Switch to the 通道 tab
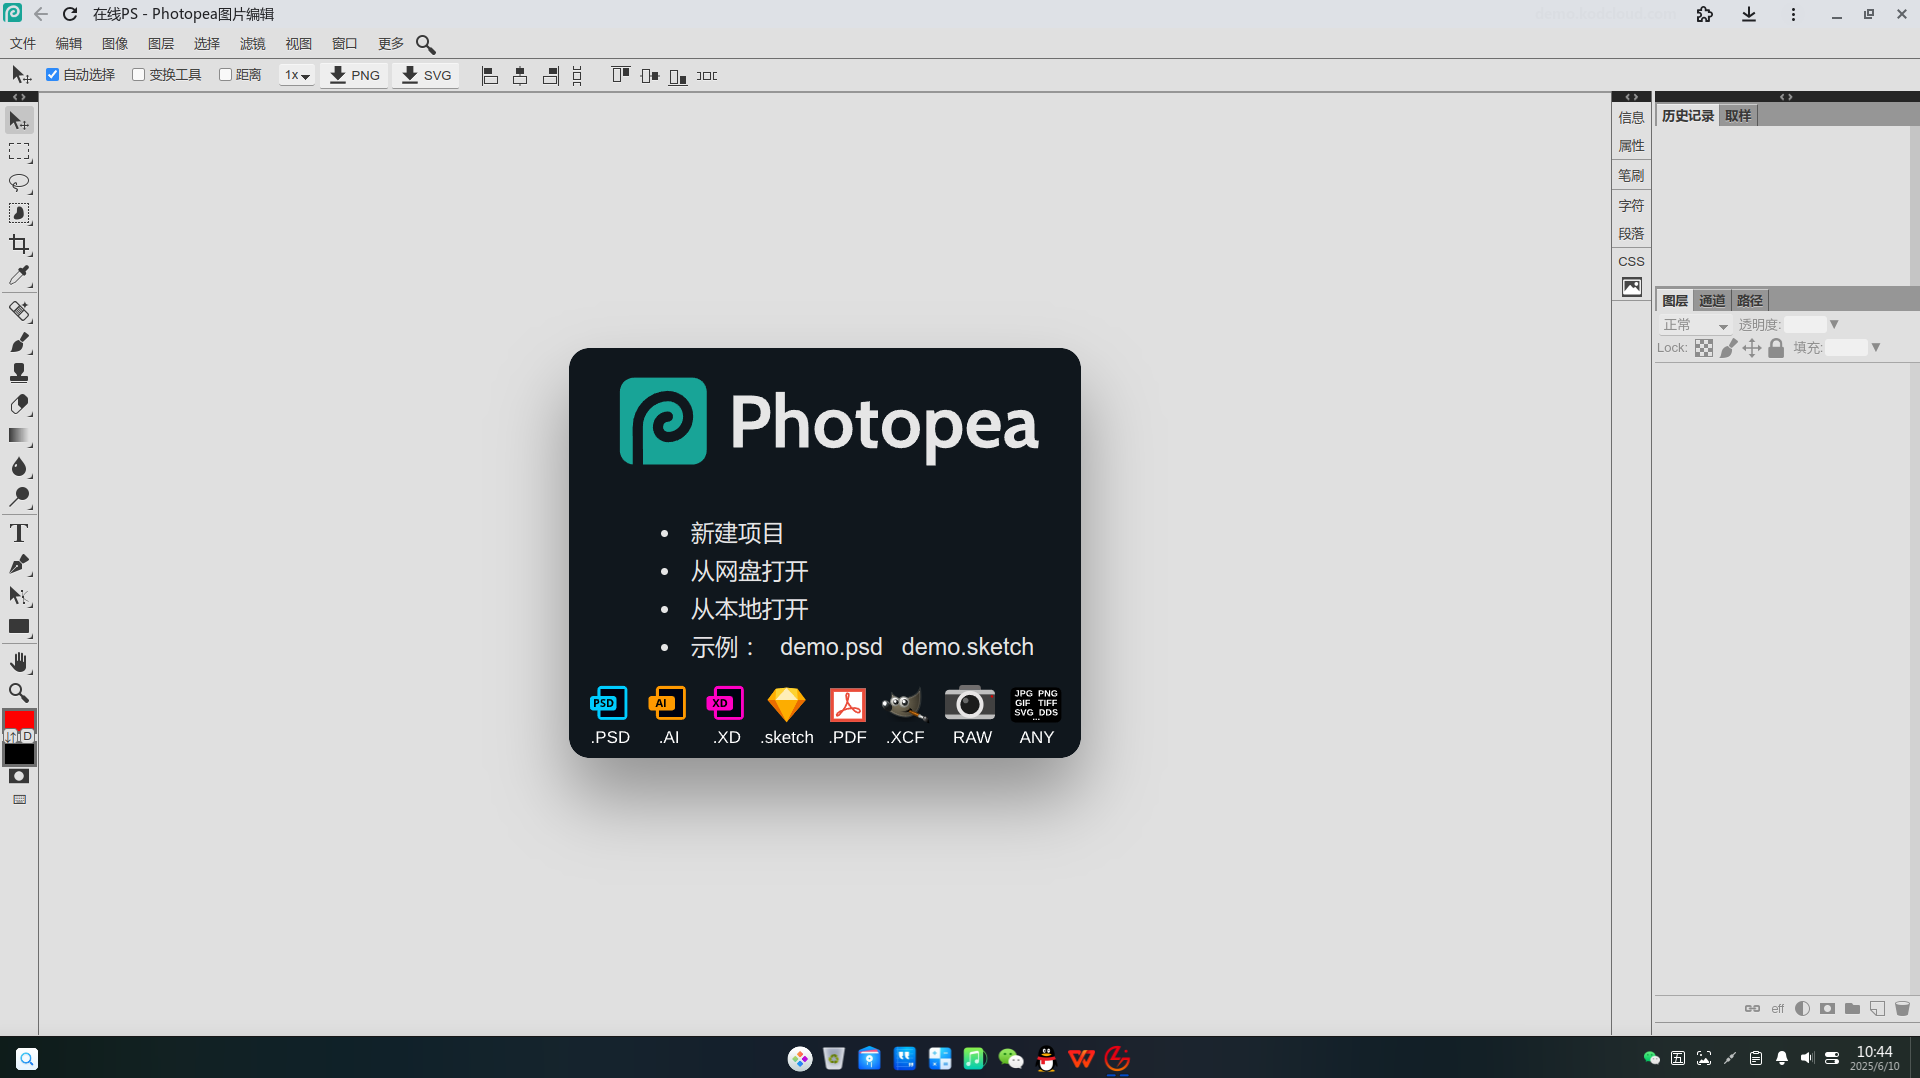Screen dimensions: 1920x1078 click(x=1712, y=301)
